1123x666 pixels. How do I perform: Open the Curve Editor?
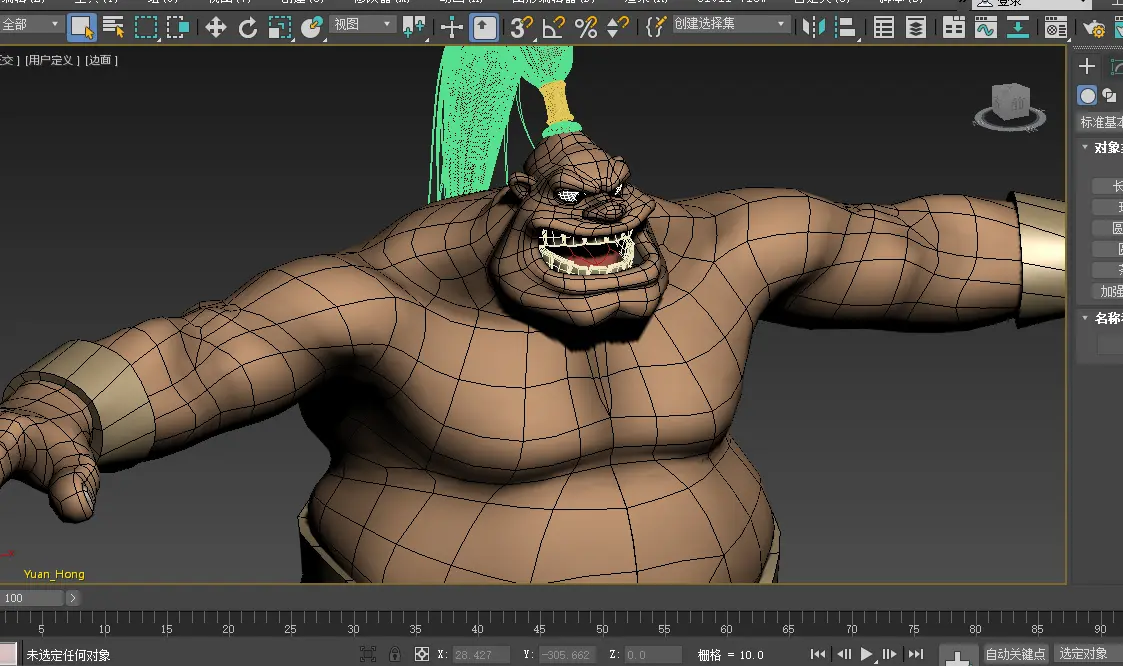click(x=986, y=27)
